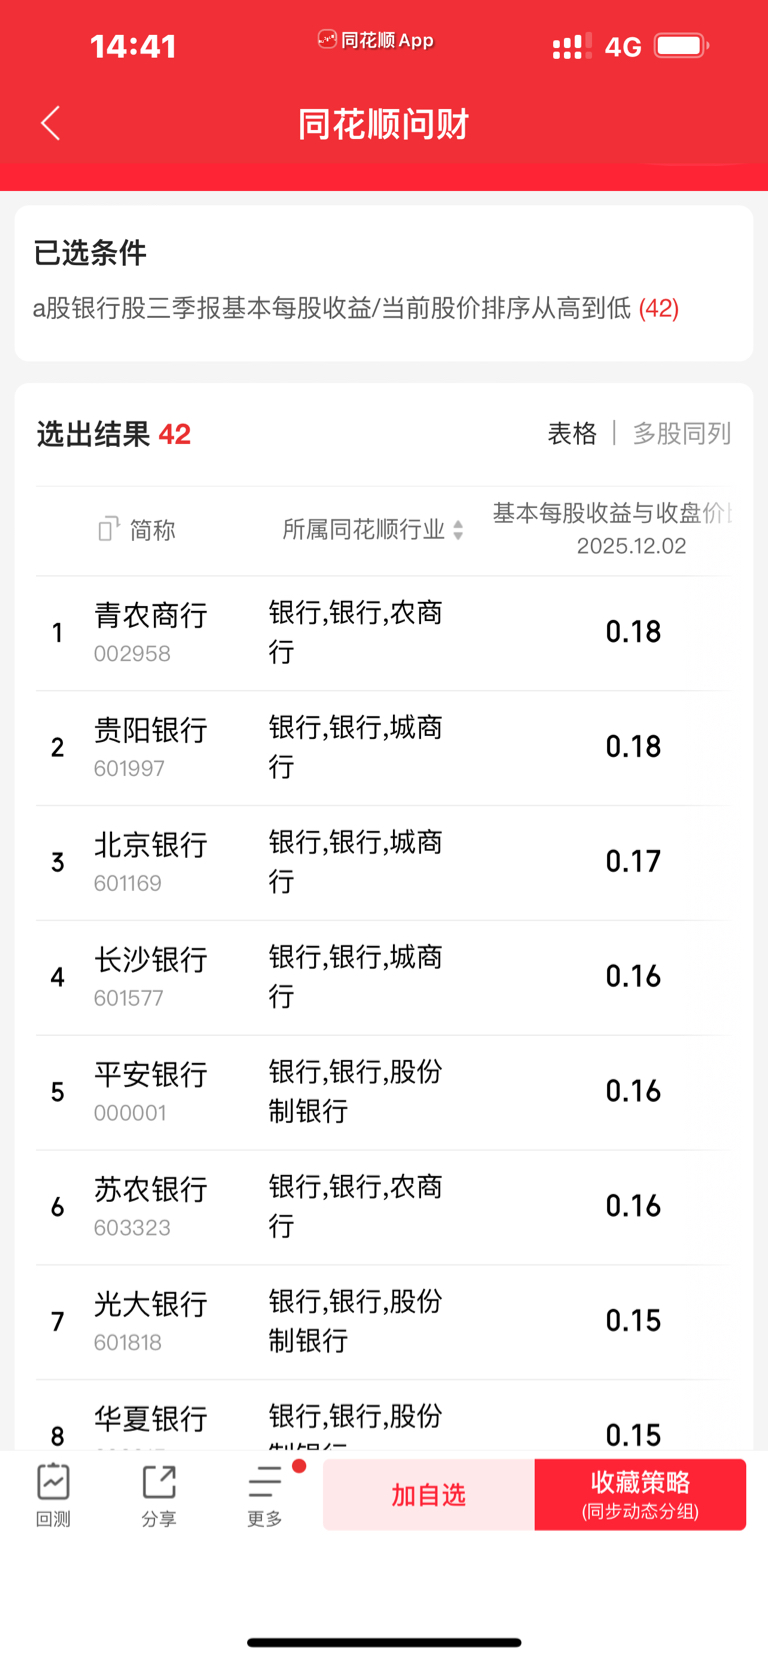Tap the back arrow icon
Image resolution: width=768 pixels, height=1662 pixels.
tap(51, 124)
